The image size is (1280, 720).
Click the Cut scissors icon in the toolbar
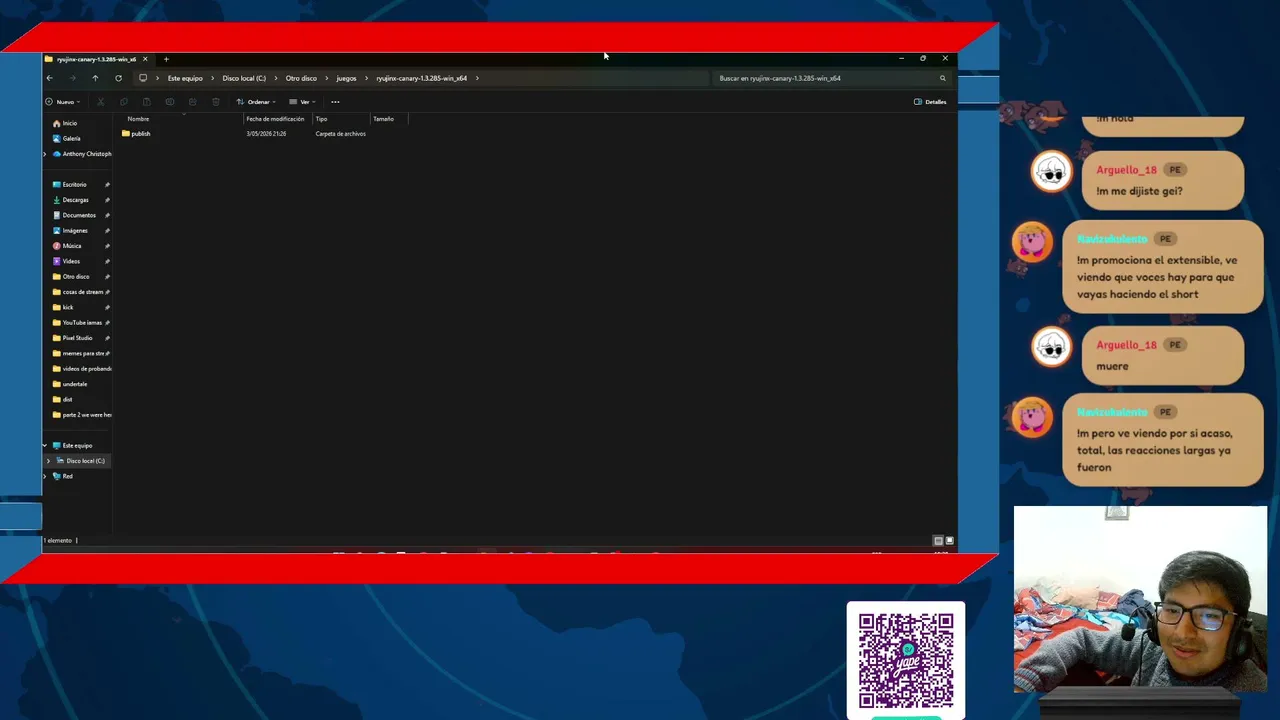(x=100, y=102)
